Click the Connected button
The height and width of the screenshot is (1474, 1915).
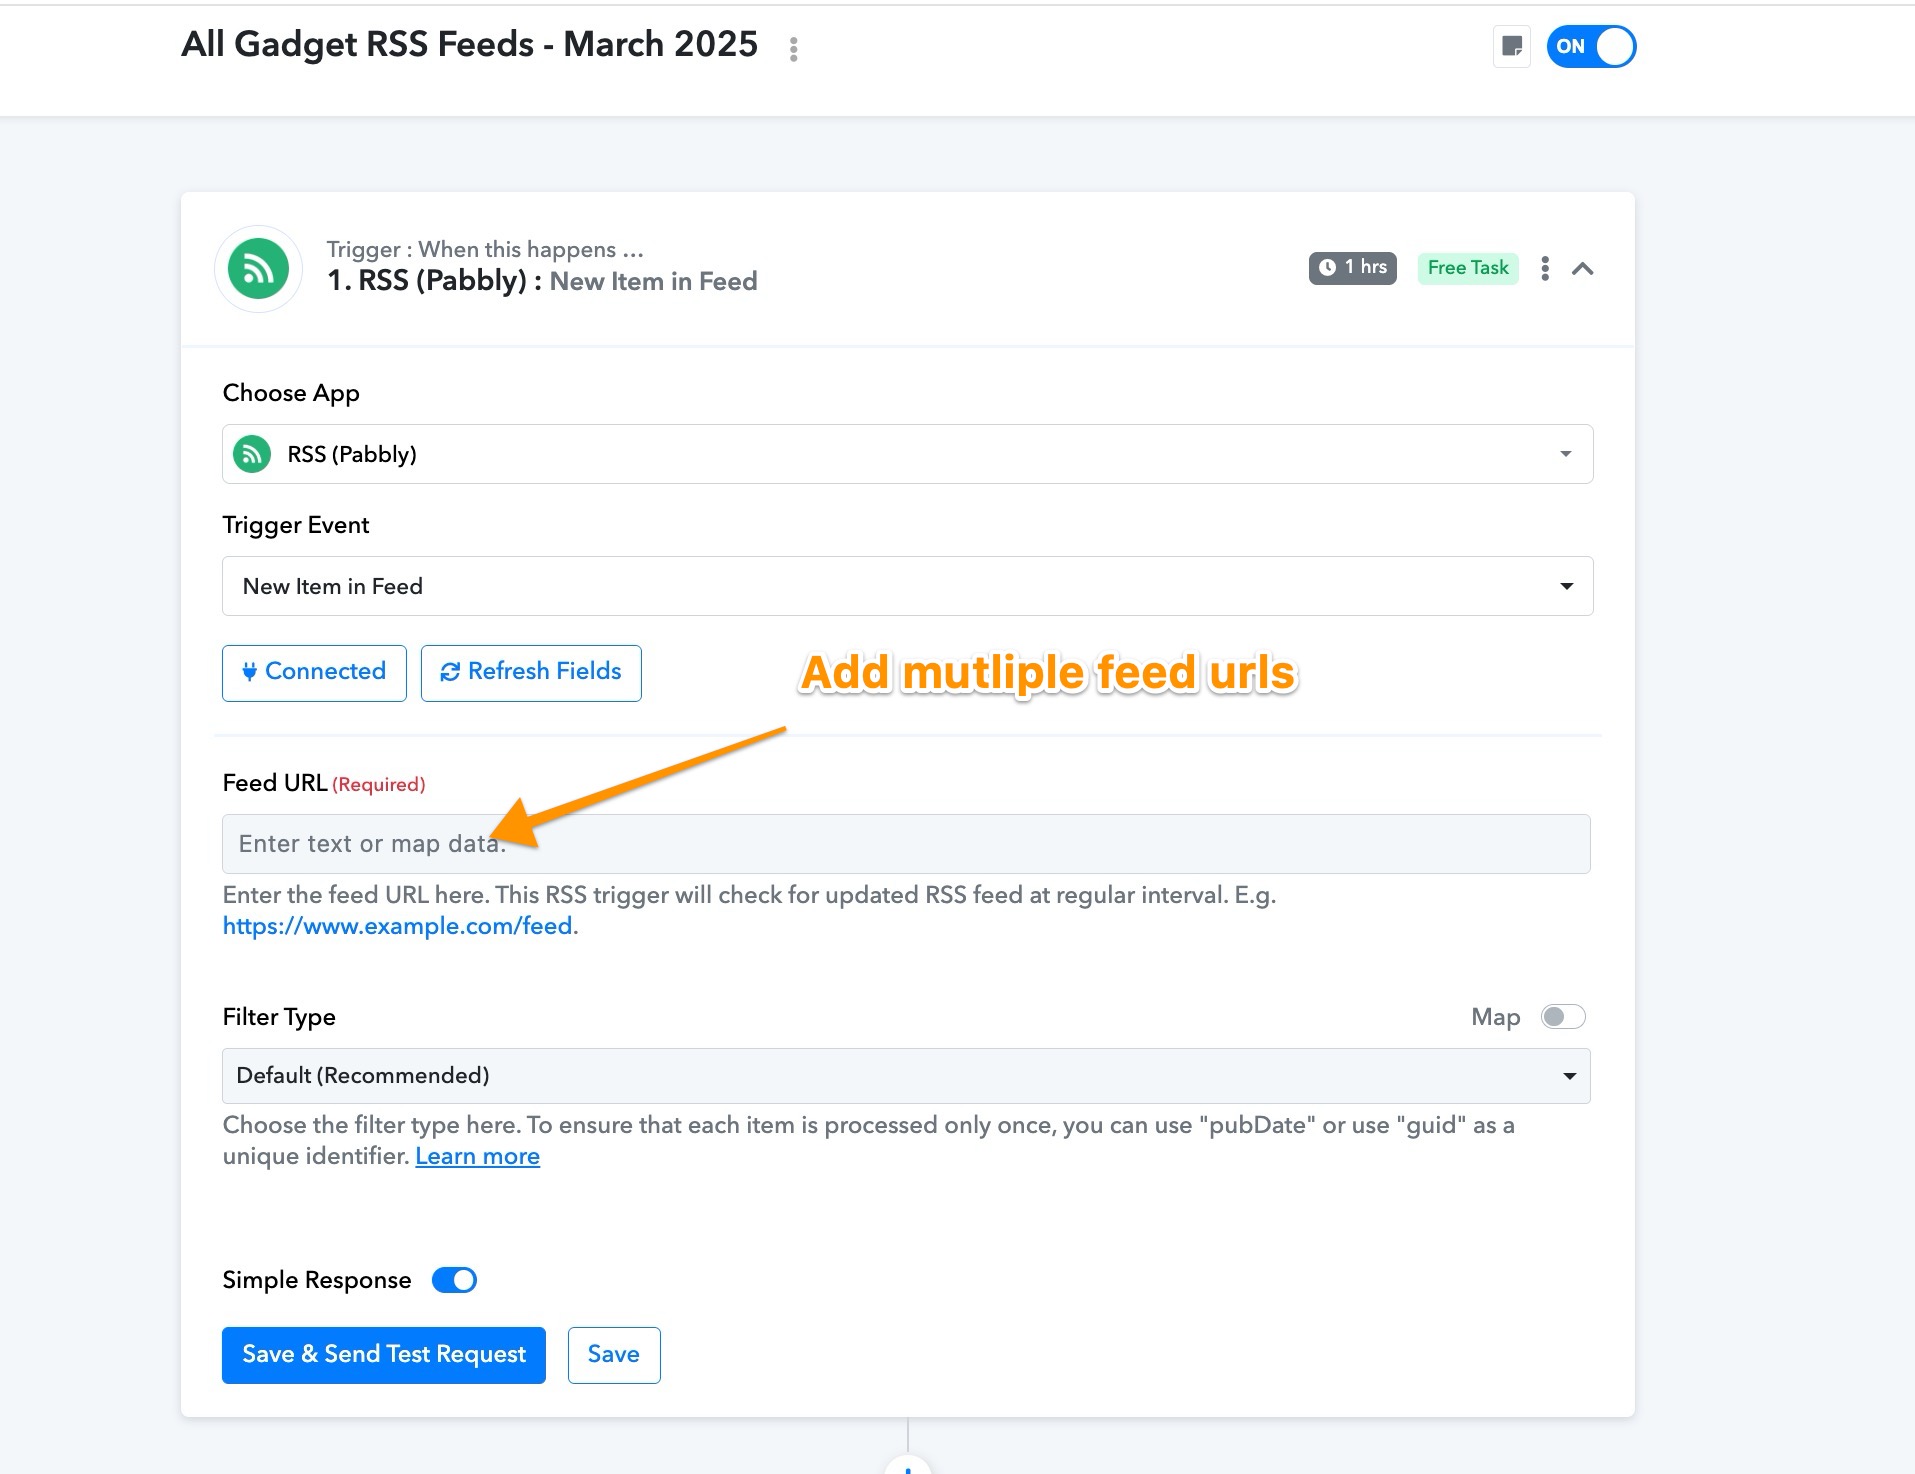pos(314,673)
